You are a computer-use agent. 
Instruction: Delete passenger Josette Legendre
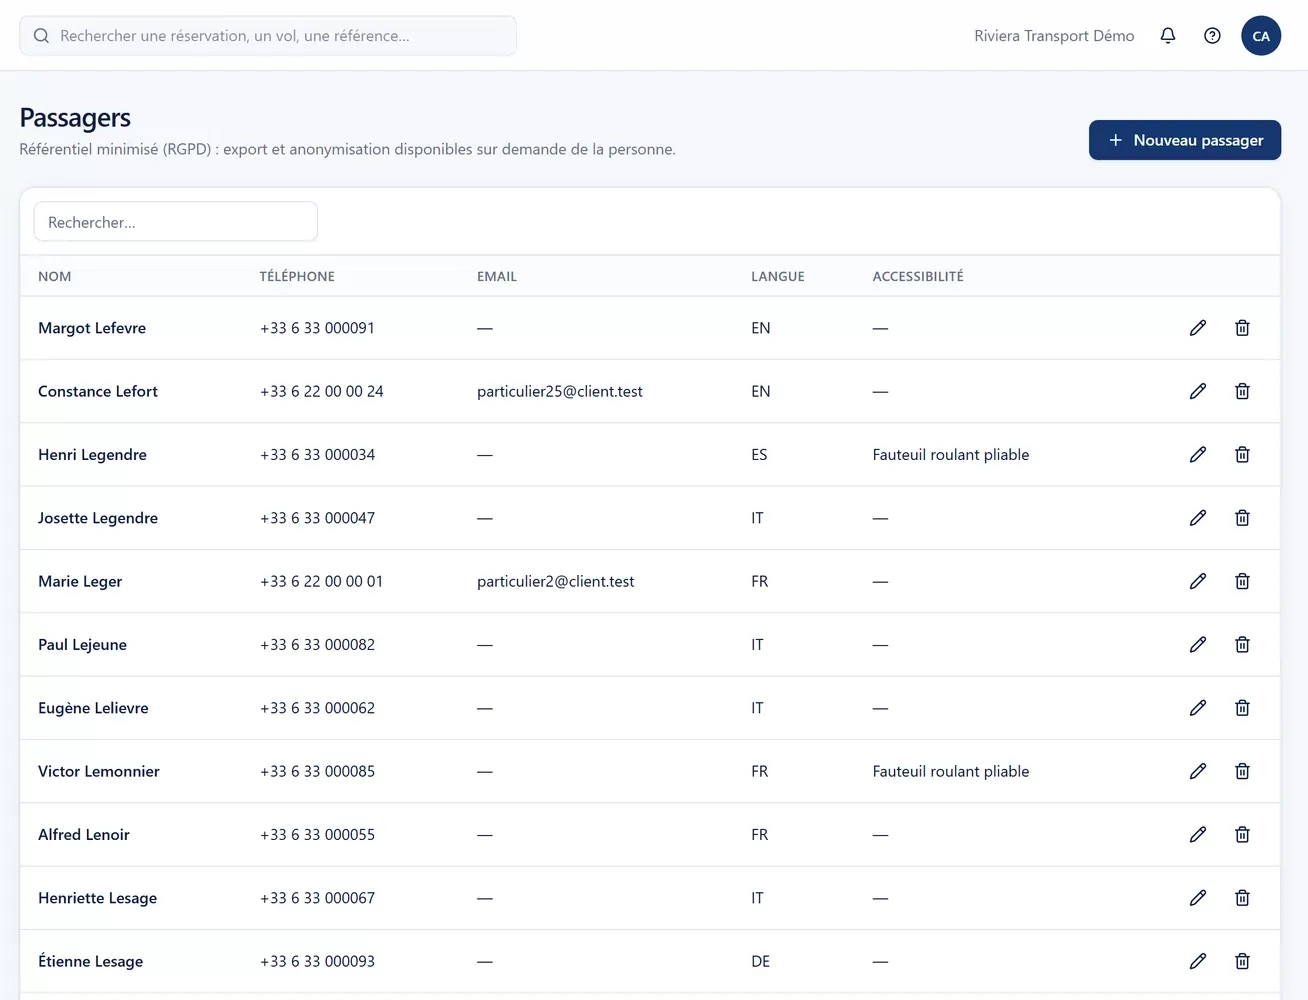pos(1242,518)
